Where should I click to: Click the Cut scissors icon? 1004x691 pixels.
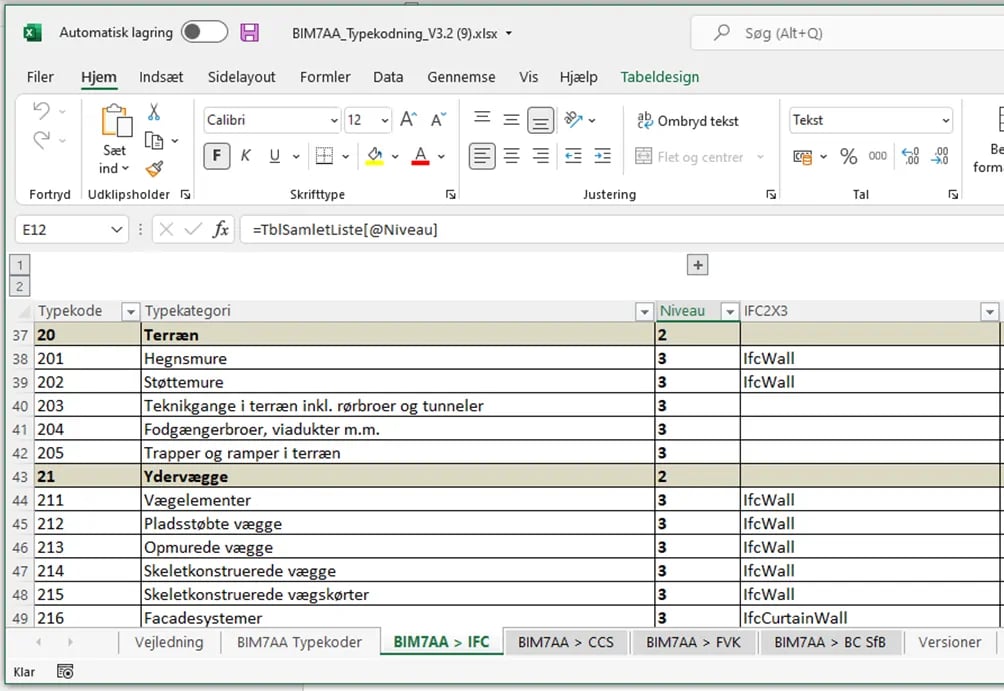click(x=154, y=111)
